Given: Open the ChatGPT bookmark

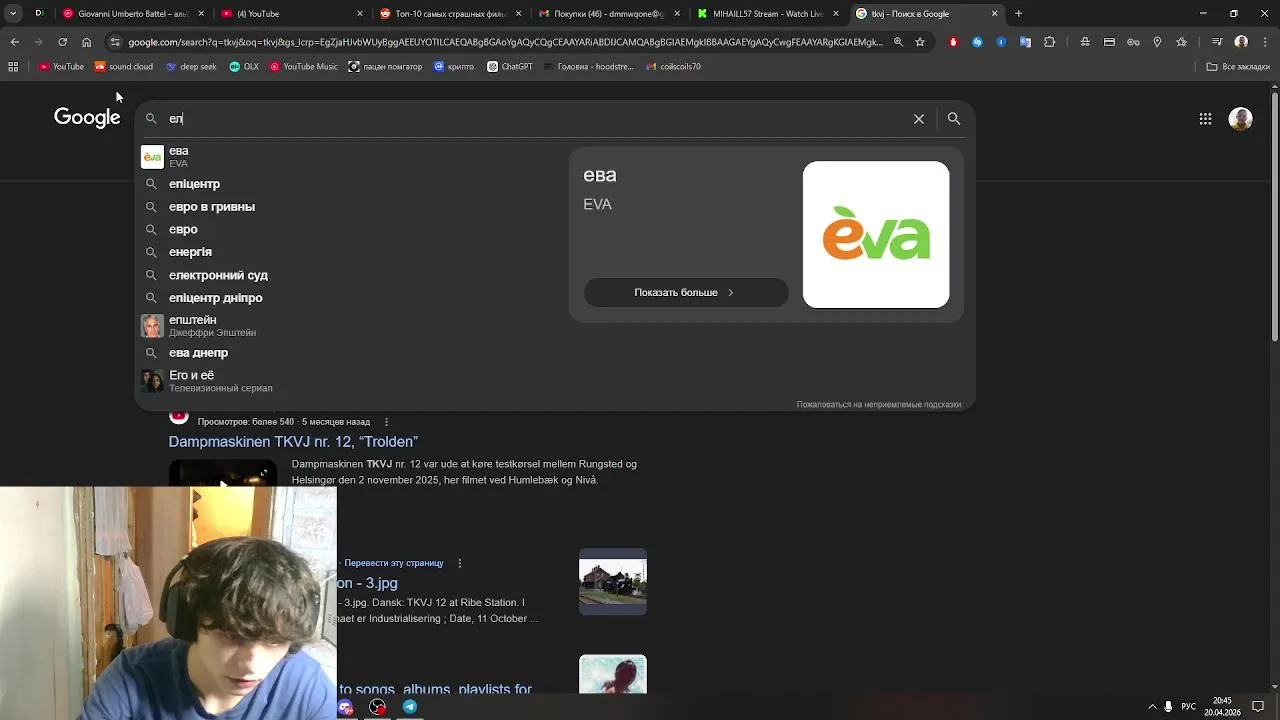Looking at the screenshot, I should pos(510,67).
